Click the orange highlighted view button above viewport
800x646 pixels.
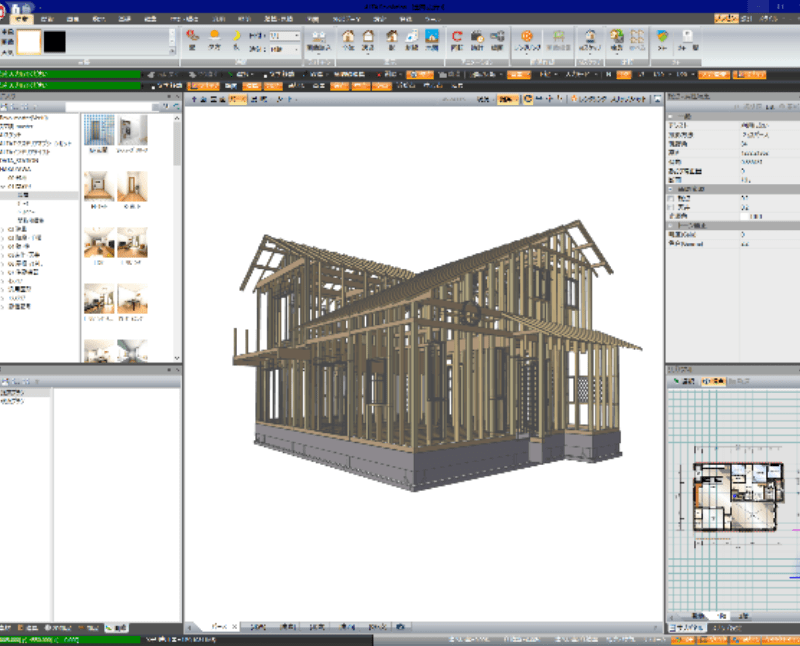click(x=238, y=100)
